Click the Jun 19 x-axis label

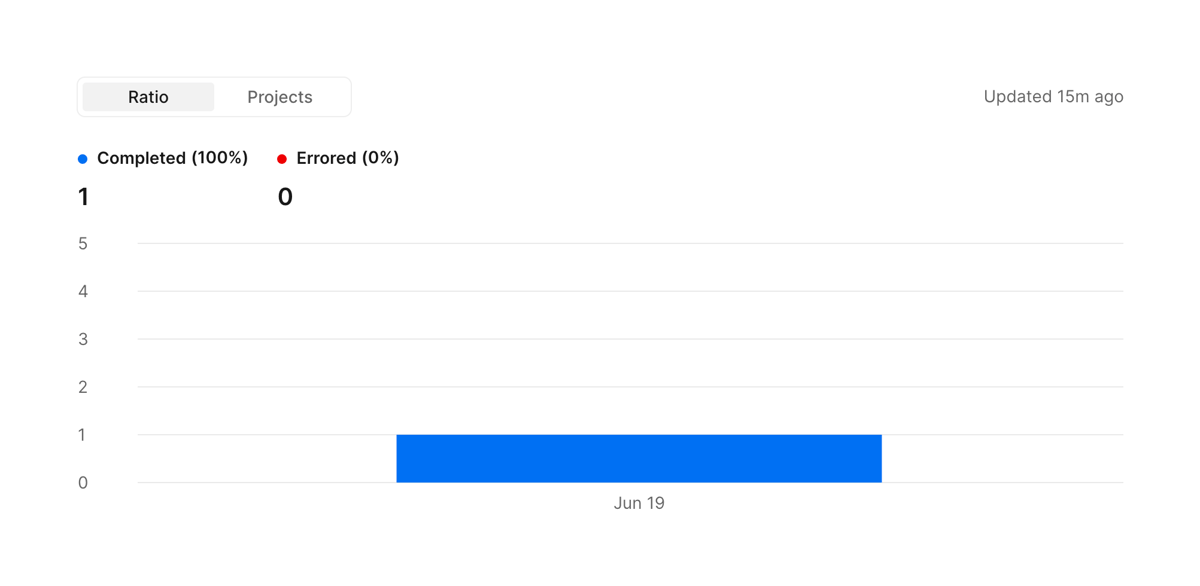coord(639,503)
